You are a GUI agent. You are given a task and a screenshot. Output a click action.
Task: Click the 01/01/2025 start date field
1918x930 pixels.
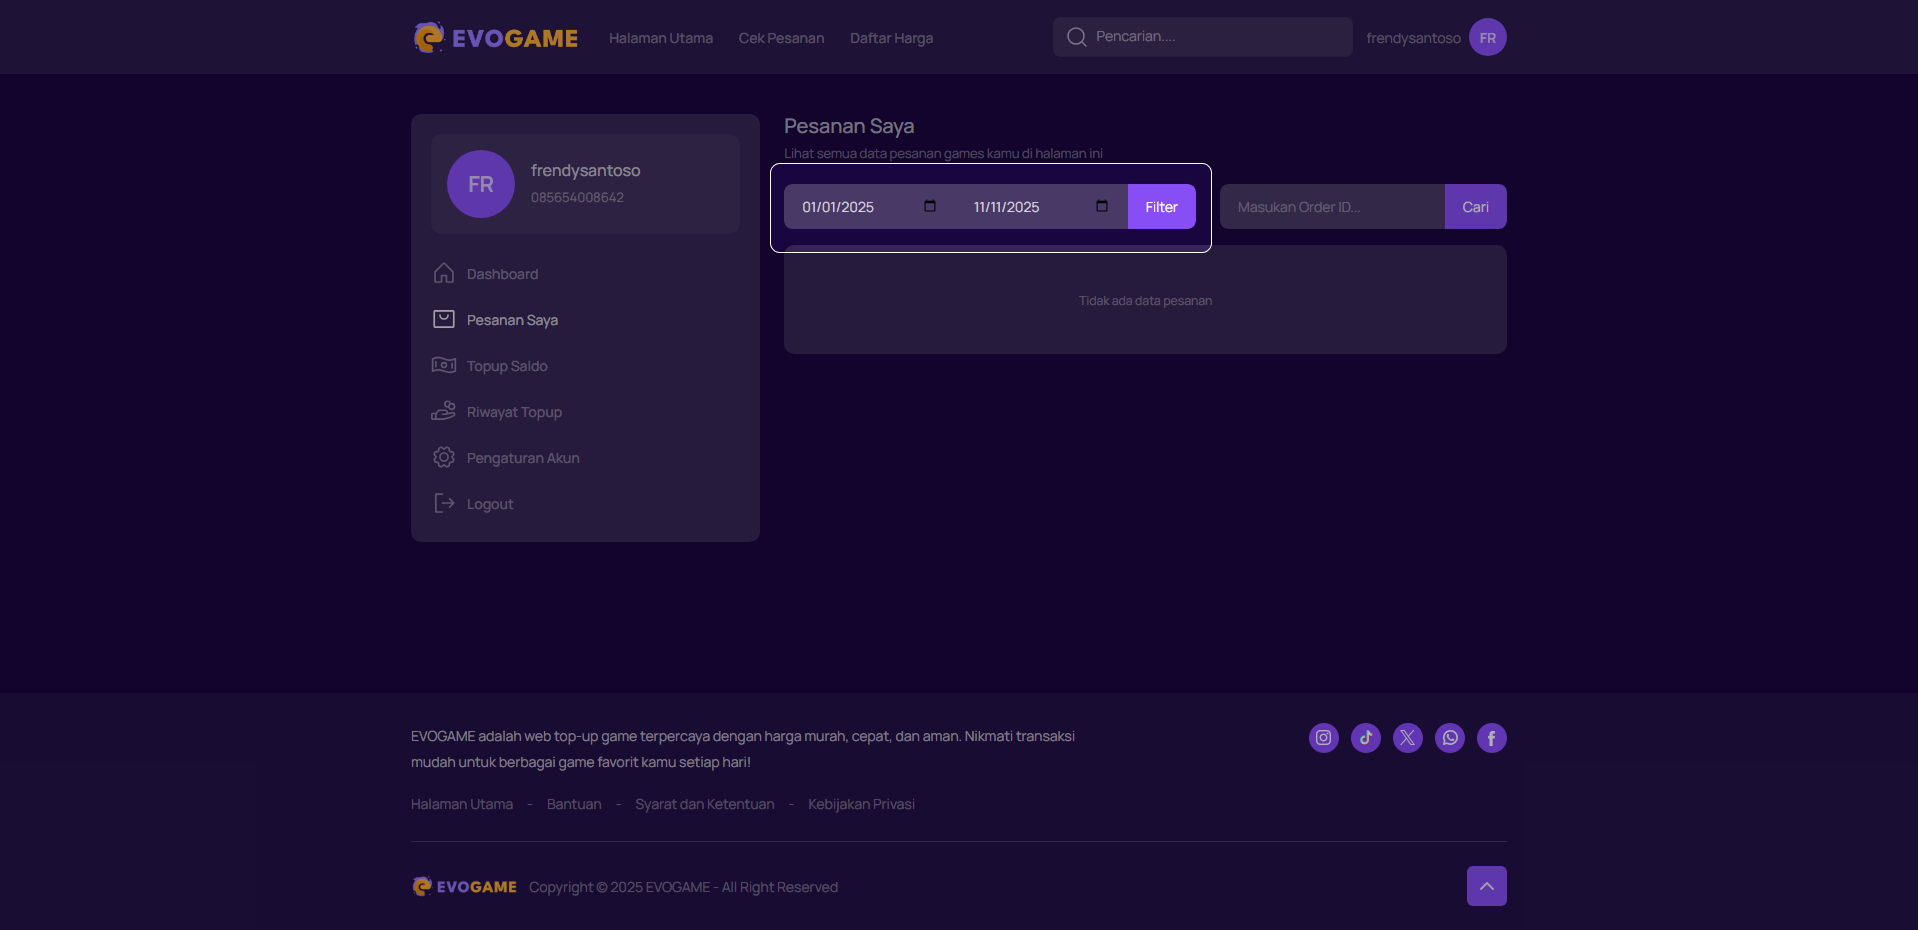(870, 207)
